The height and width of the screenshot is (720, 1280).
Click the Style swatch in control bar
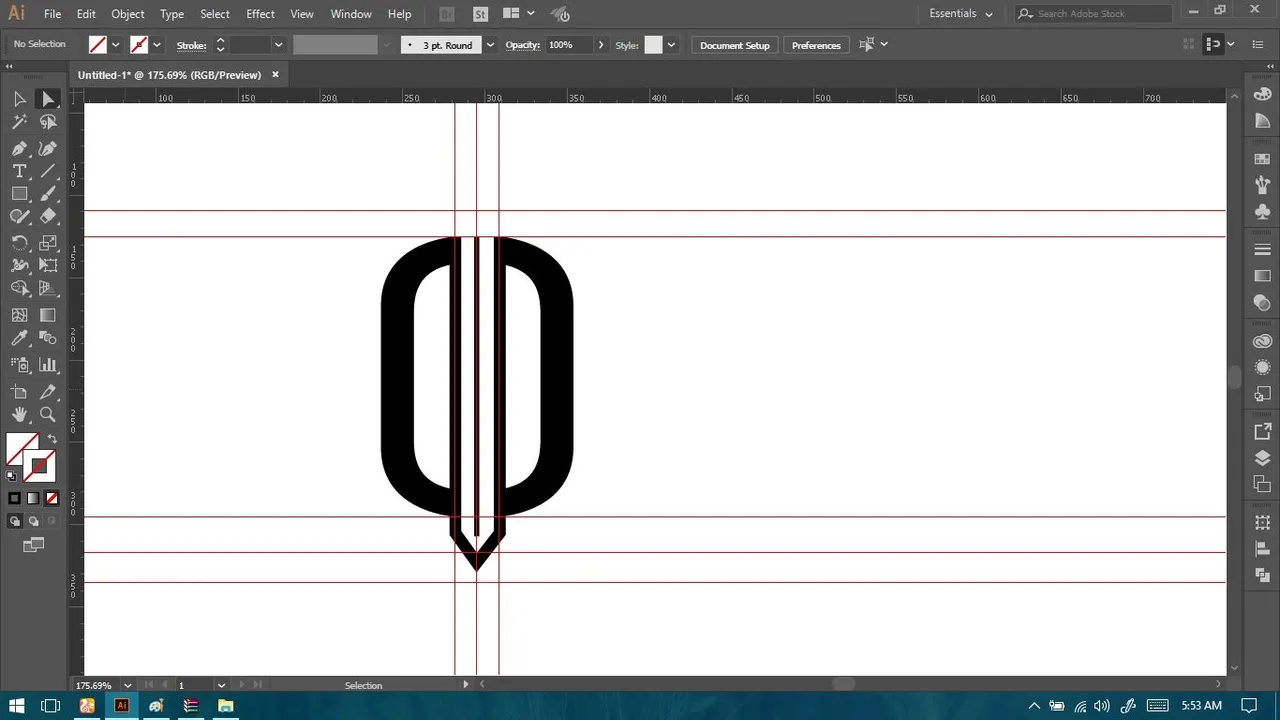(653, 45)
